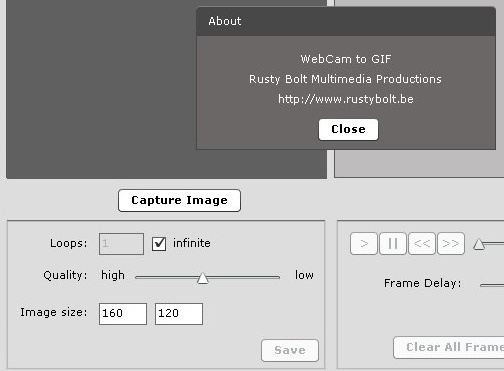The height and width of the screenshot is (371, 504).
Task: Click the playback position slider thumb
Action: coord(479,244)
